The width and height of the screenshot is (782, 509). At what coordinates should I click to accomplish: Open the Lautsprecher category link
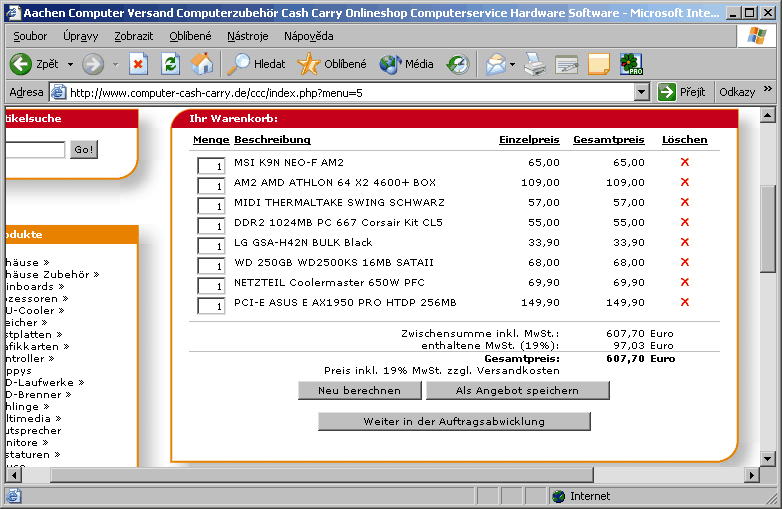pos(33,430)
